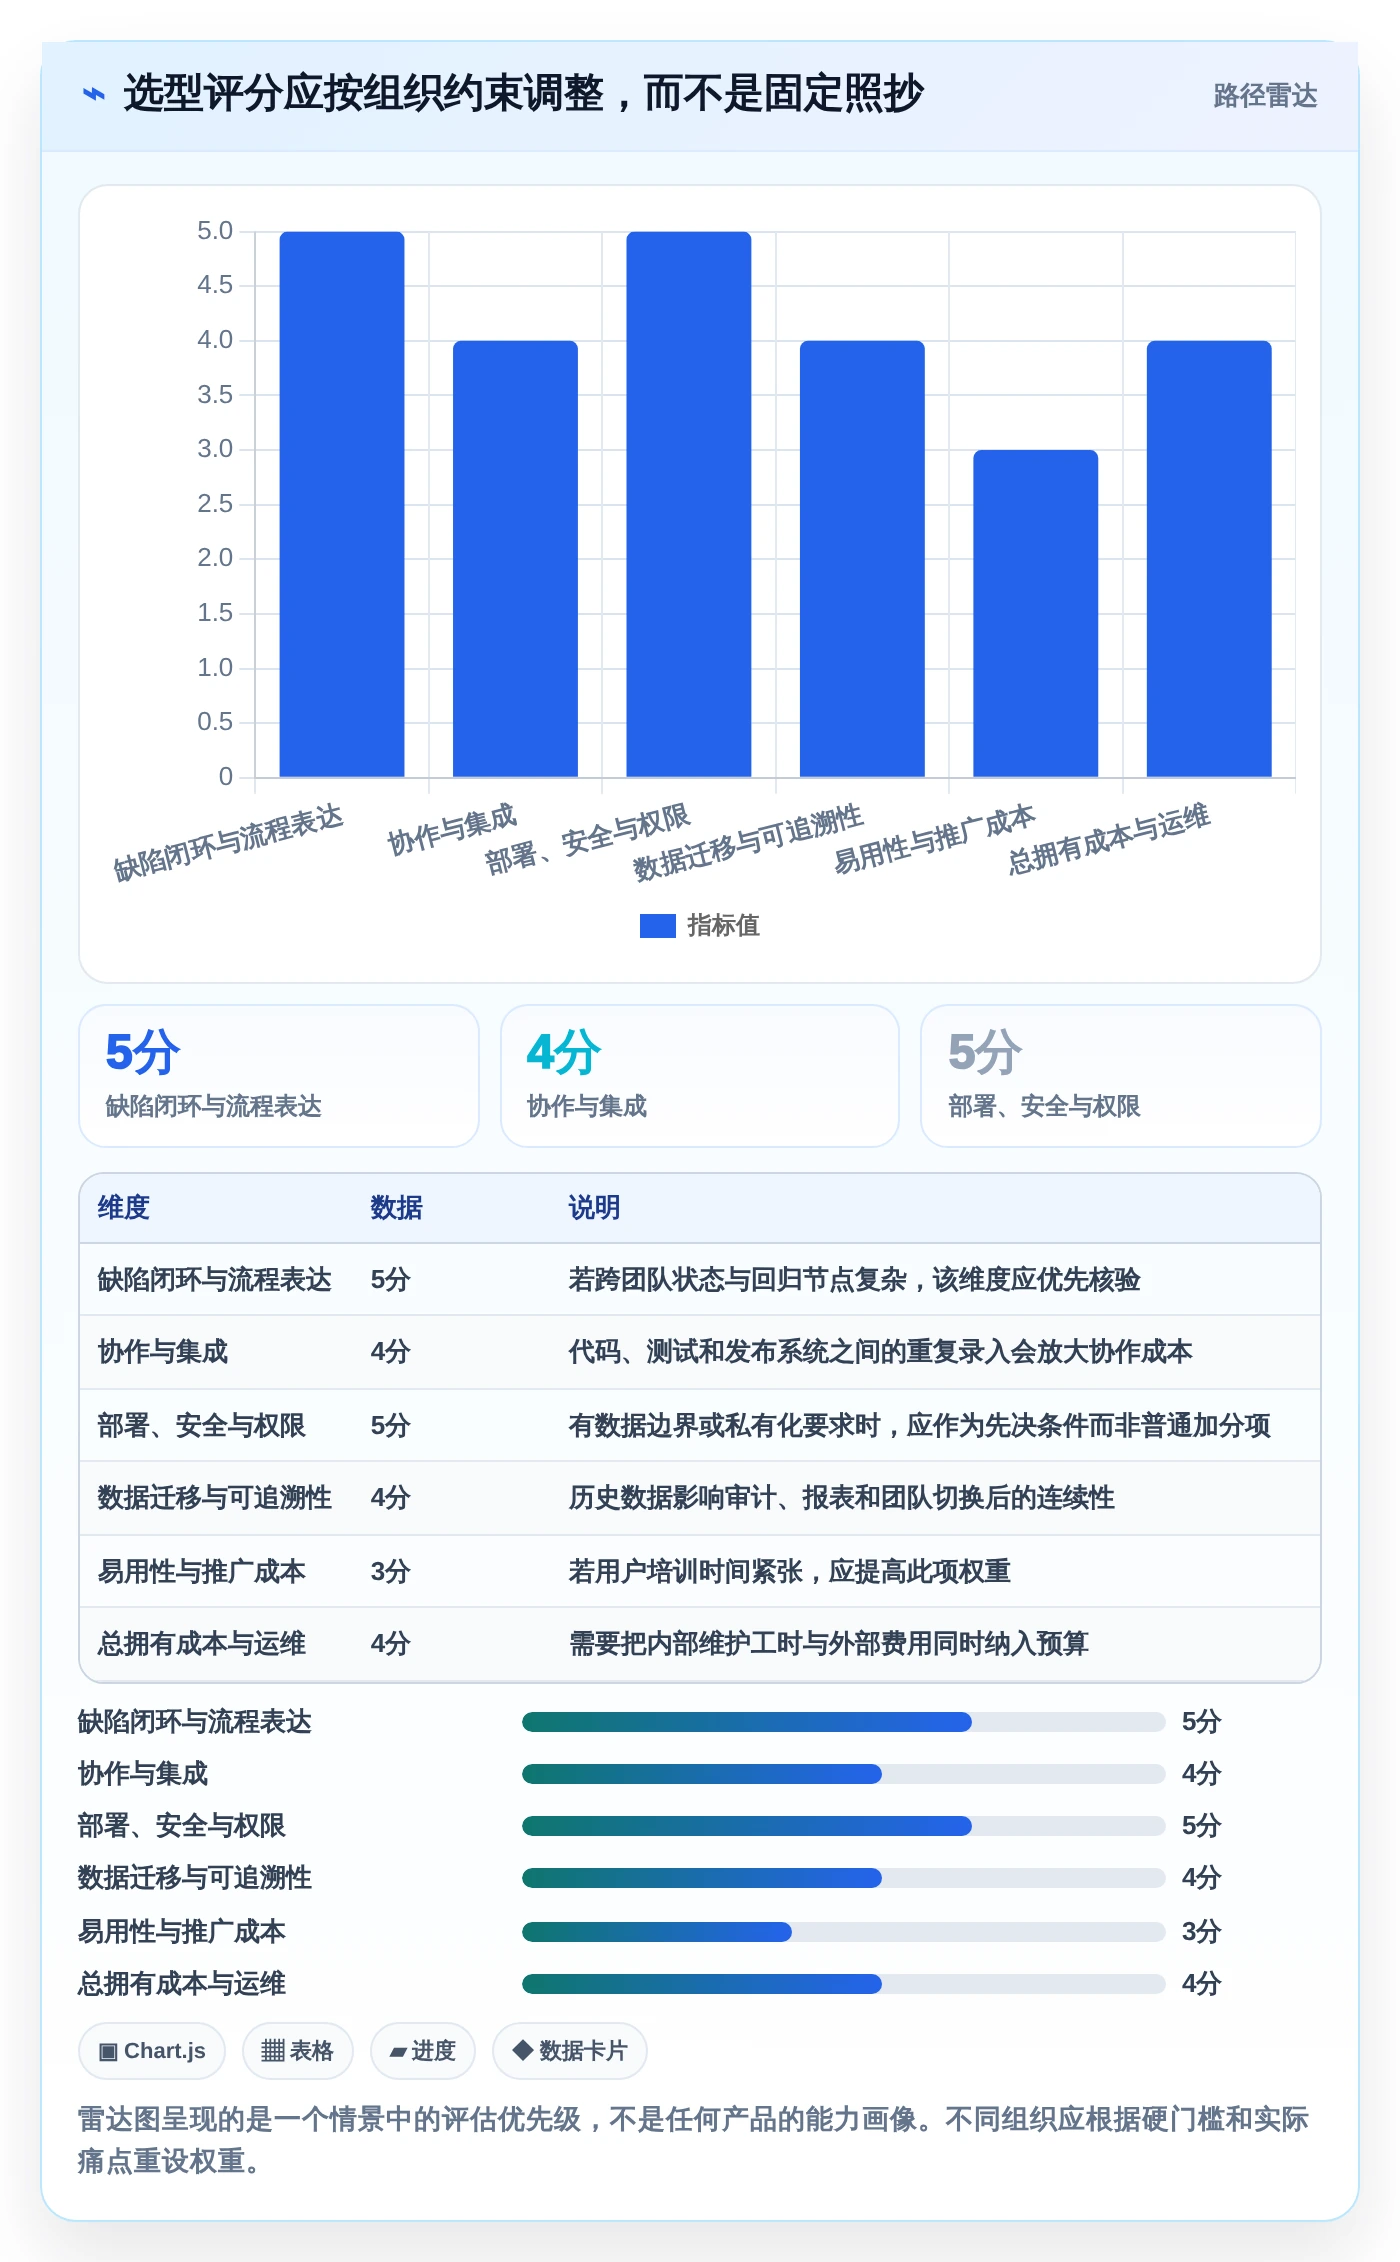The height and width of the screenshot is (2262, 1400).
Task: Click the 3分 value in the table
Action: 391,1572
